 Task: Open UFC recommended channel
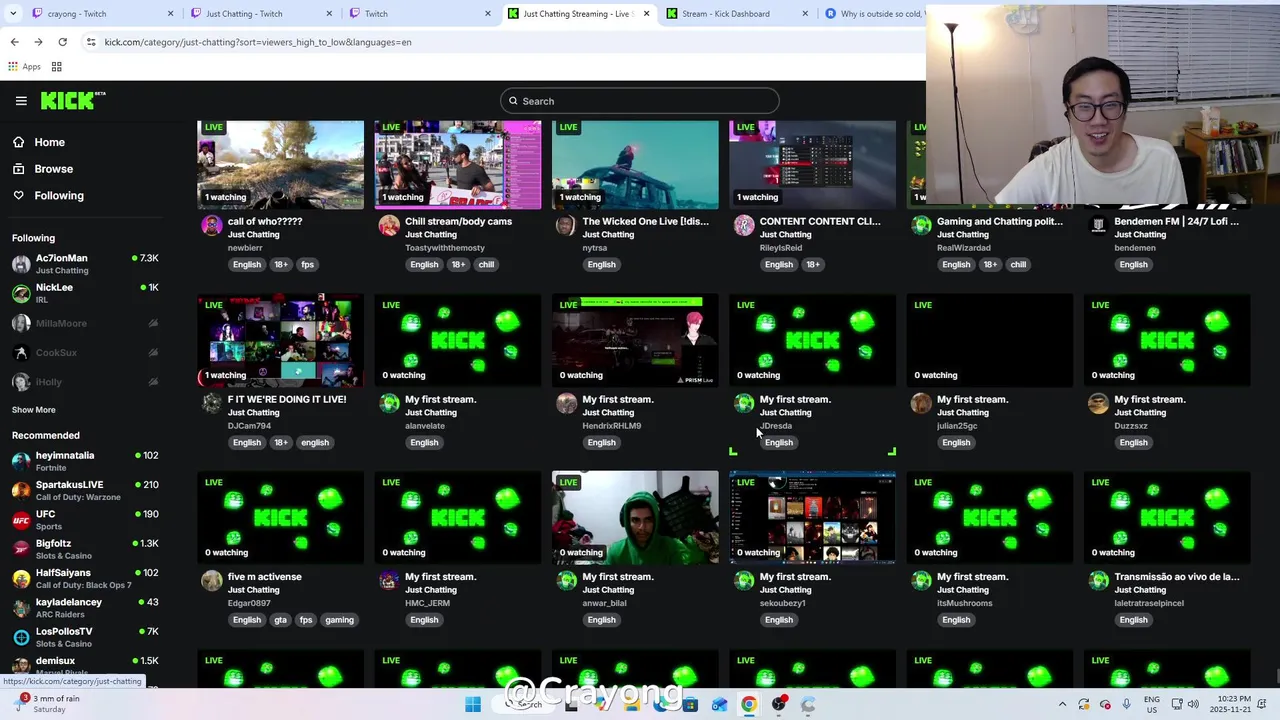pyautogui.click(x=85, y=520)
